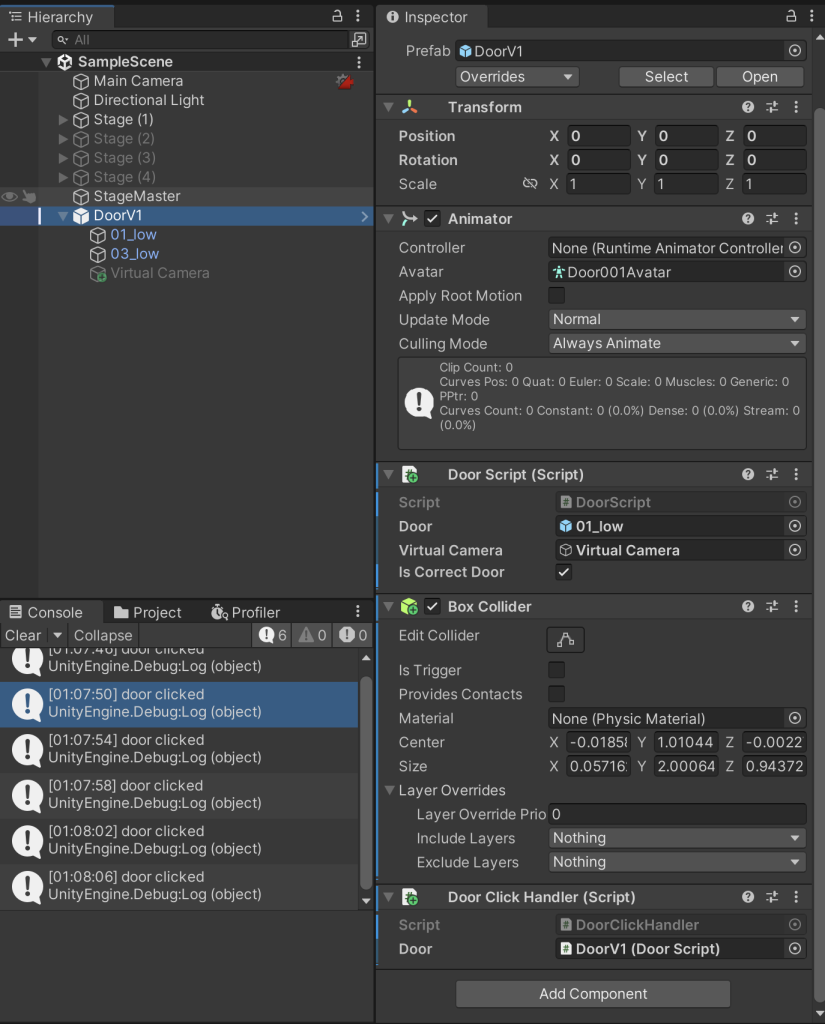Switch to the Profiler tab
The image size is (825, 1024).
click(246, 613)
